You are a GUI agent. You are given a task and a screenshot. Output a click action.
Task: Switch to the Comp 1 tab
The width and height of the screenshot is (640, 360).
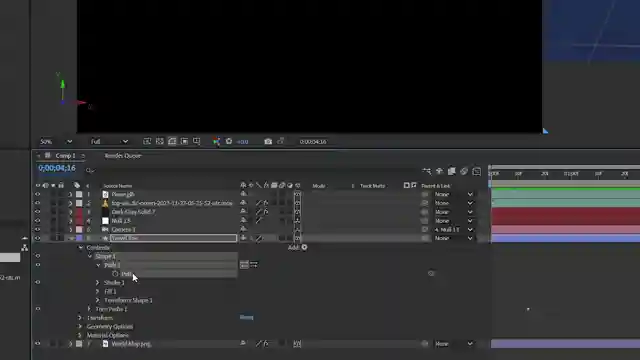(65, 156)
